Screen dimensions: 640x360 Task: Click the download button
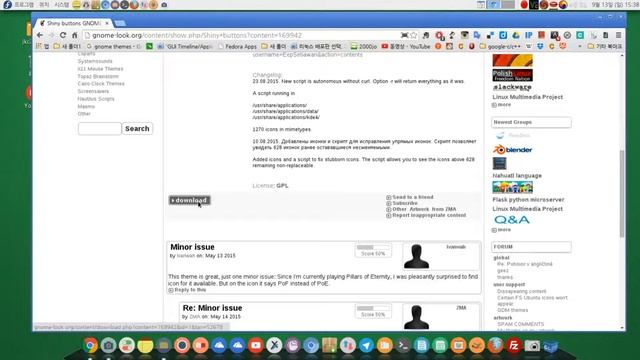[x=189, y=200]
